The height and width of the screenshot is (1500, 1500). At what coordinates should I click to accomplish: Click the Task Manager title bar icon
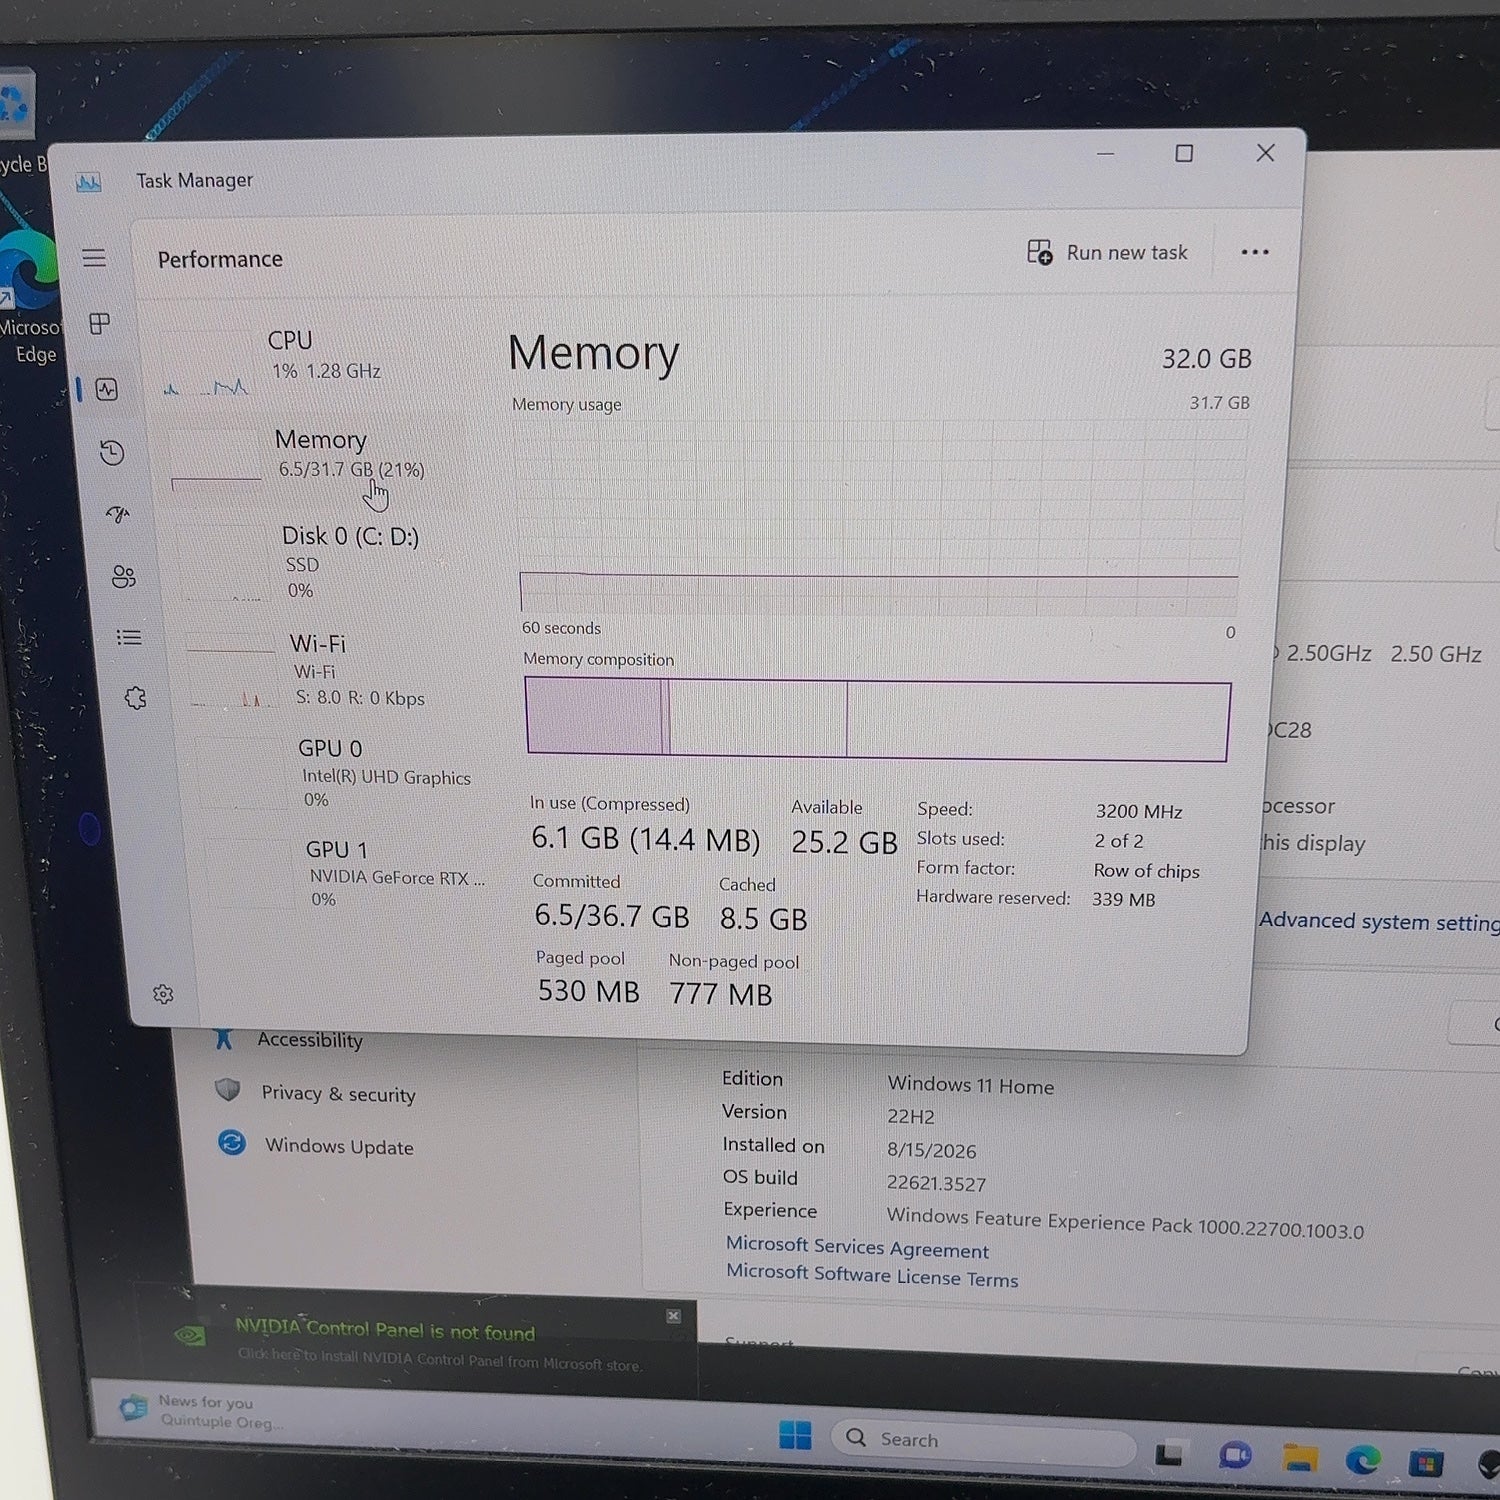point(88,182)
